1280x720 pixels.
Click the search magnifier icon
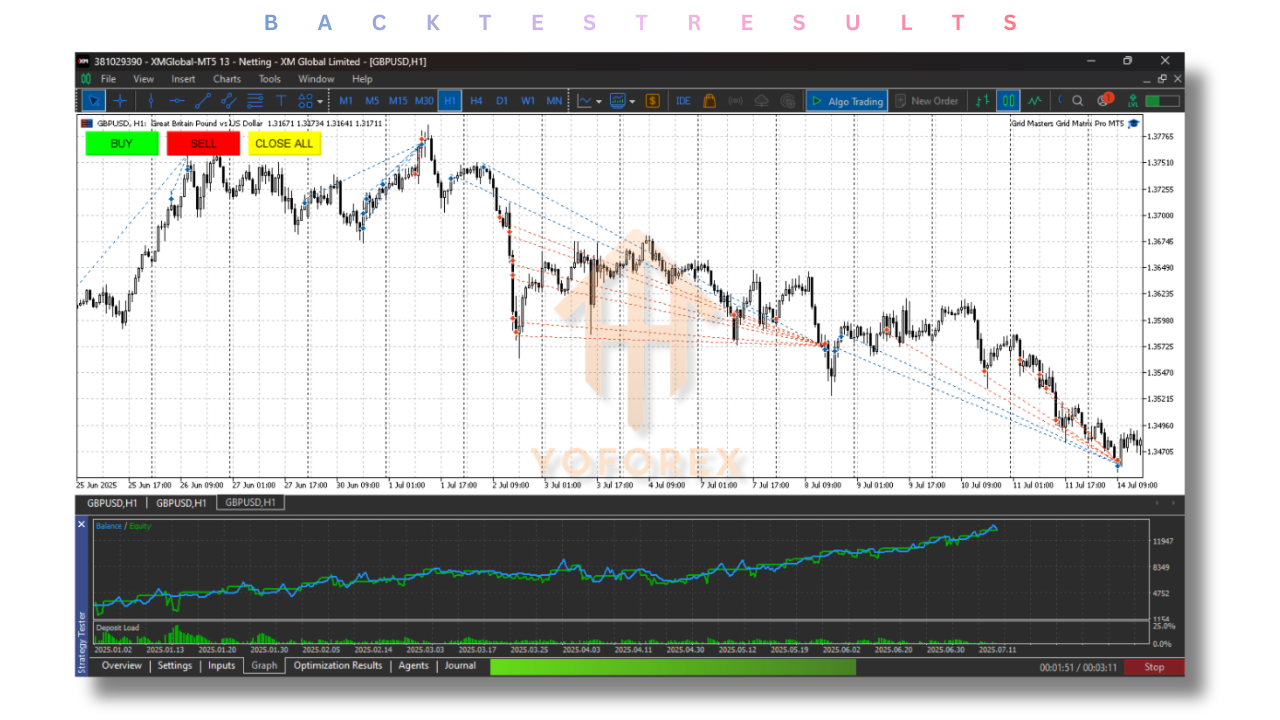[1078, 101]
